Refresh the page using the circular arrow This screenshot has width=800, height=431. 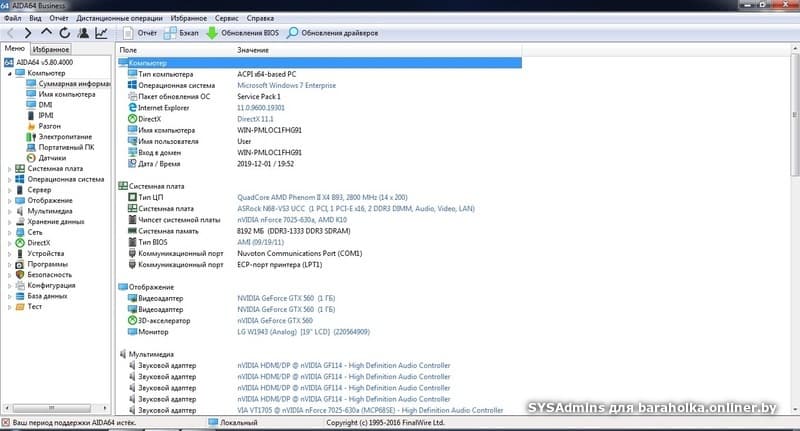pyautogui.click(x=65, y=33)
